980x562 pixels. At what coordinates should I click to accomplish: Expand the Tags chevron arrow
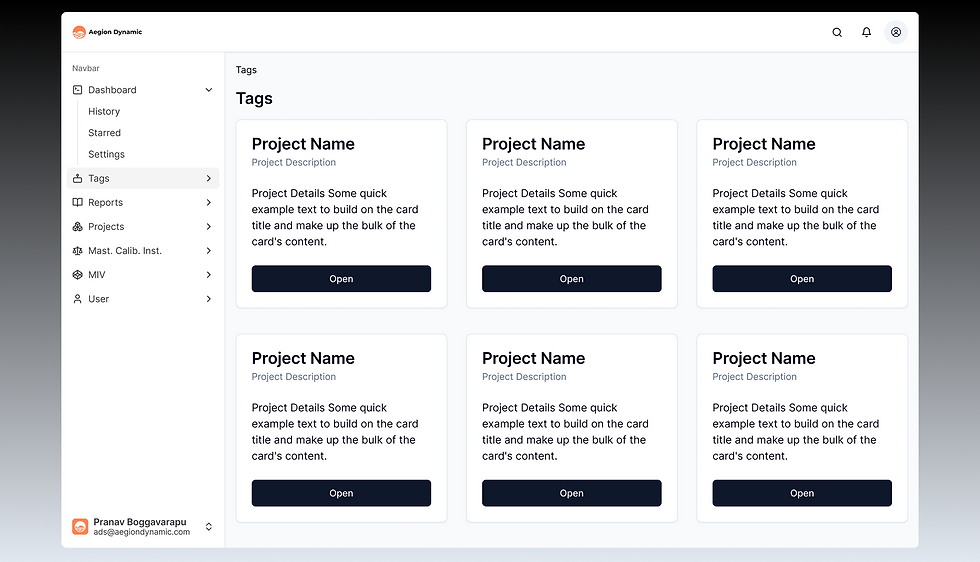tap(209, 178)
